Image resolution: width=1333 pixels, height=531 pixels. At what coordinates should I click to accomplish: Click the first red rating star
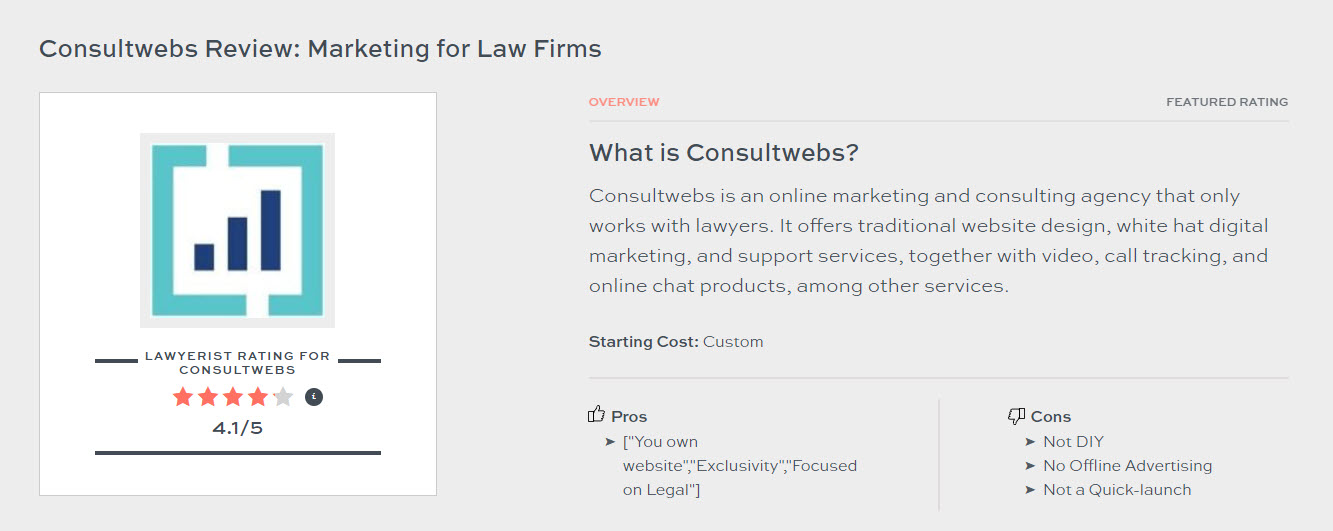pos(183,397)
